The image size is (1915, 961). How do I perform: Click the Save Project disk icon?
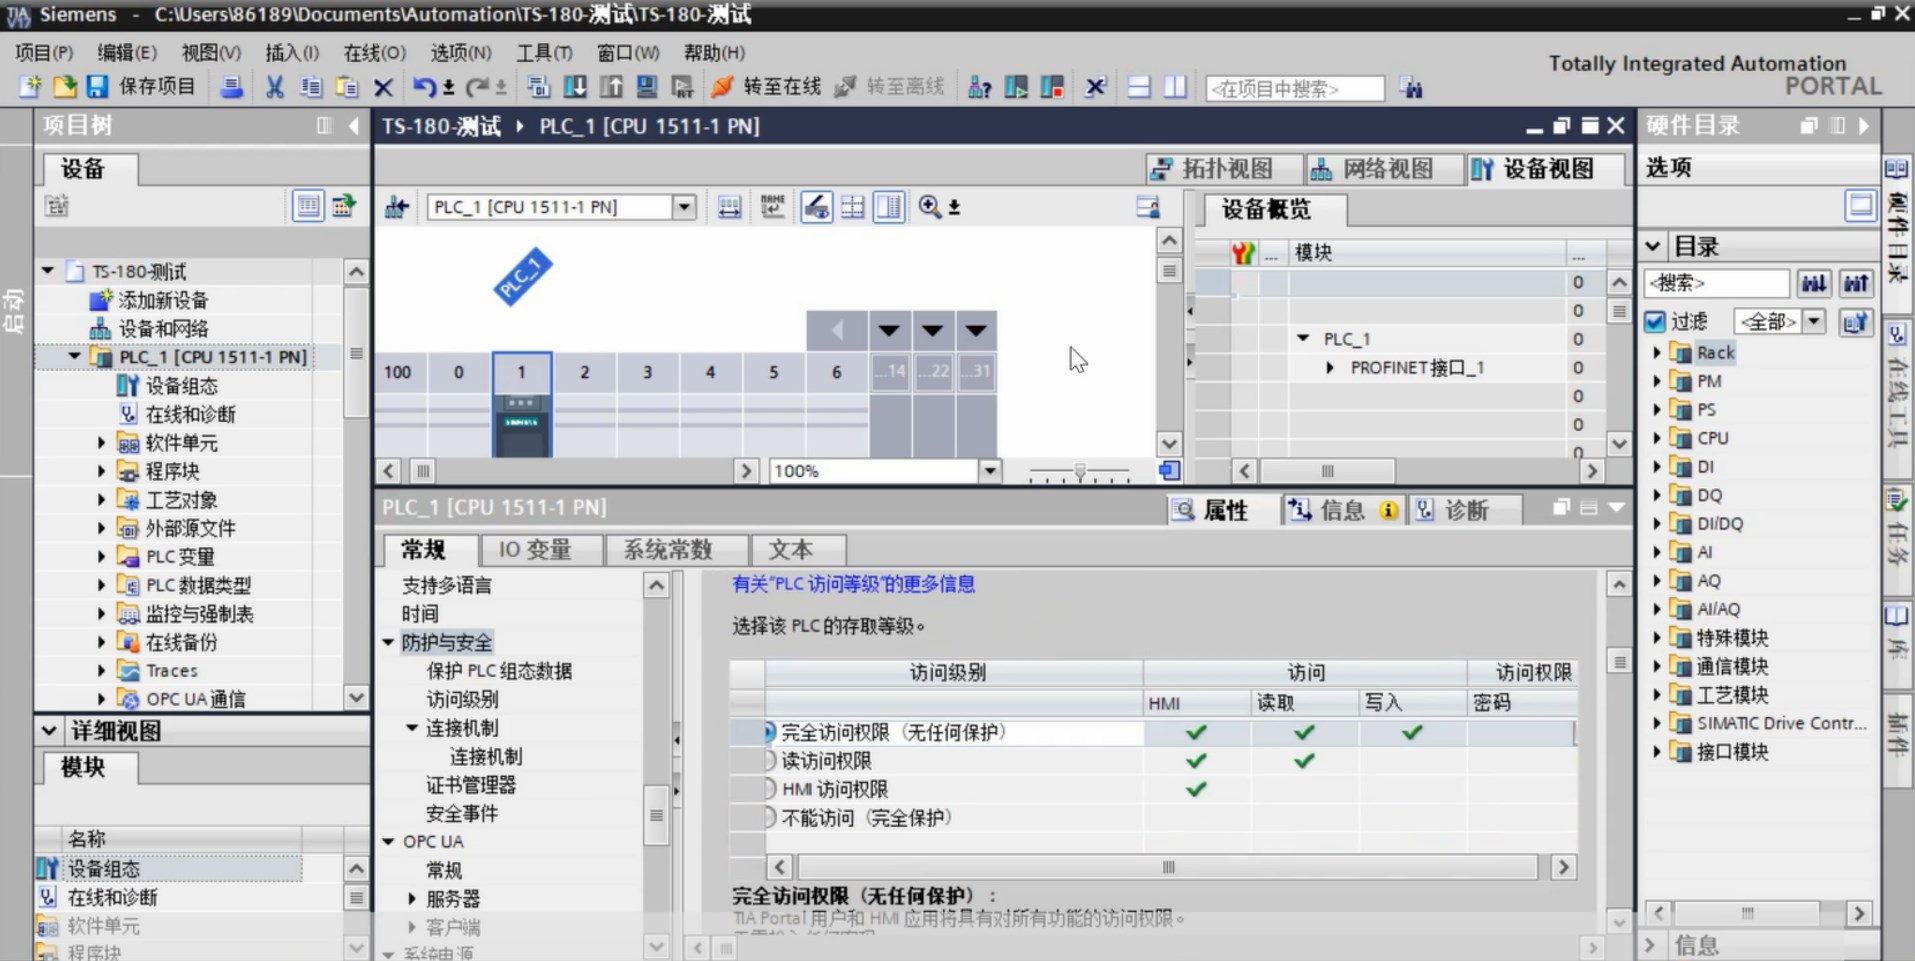(x=97, y=87)
